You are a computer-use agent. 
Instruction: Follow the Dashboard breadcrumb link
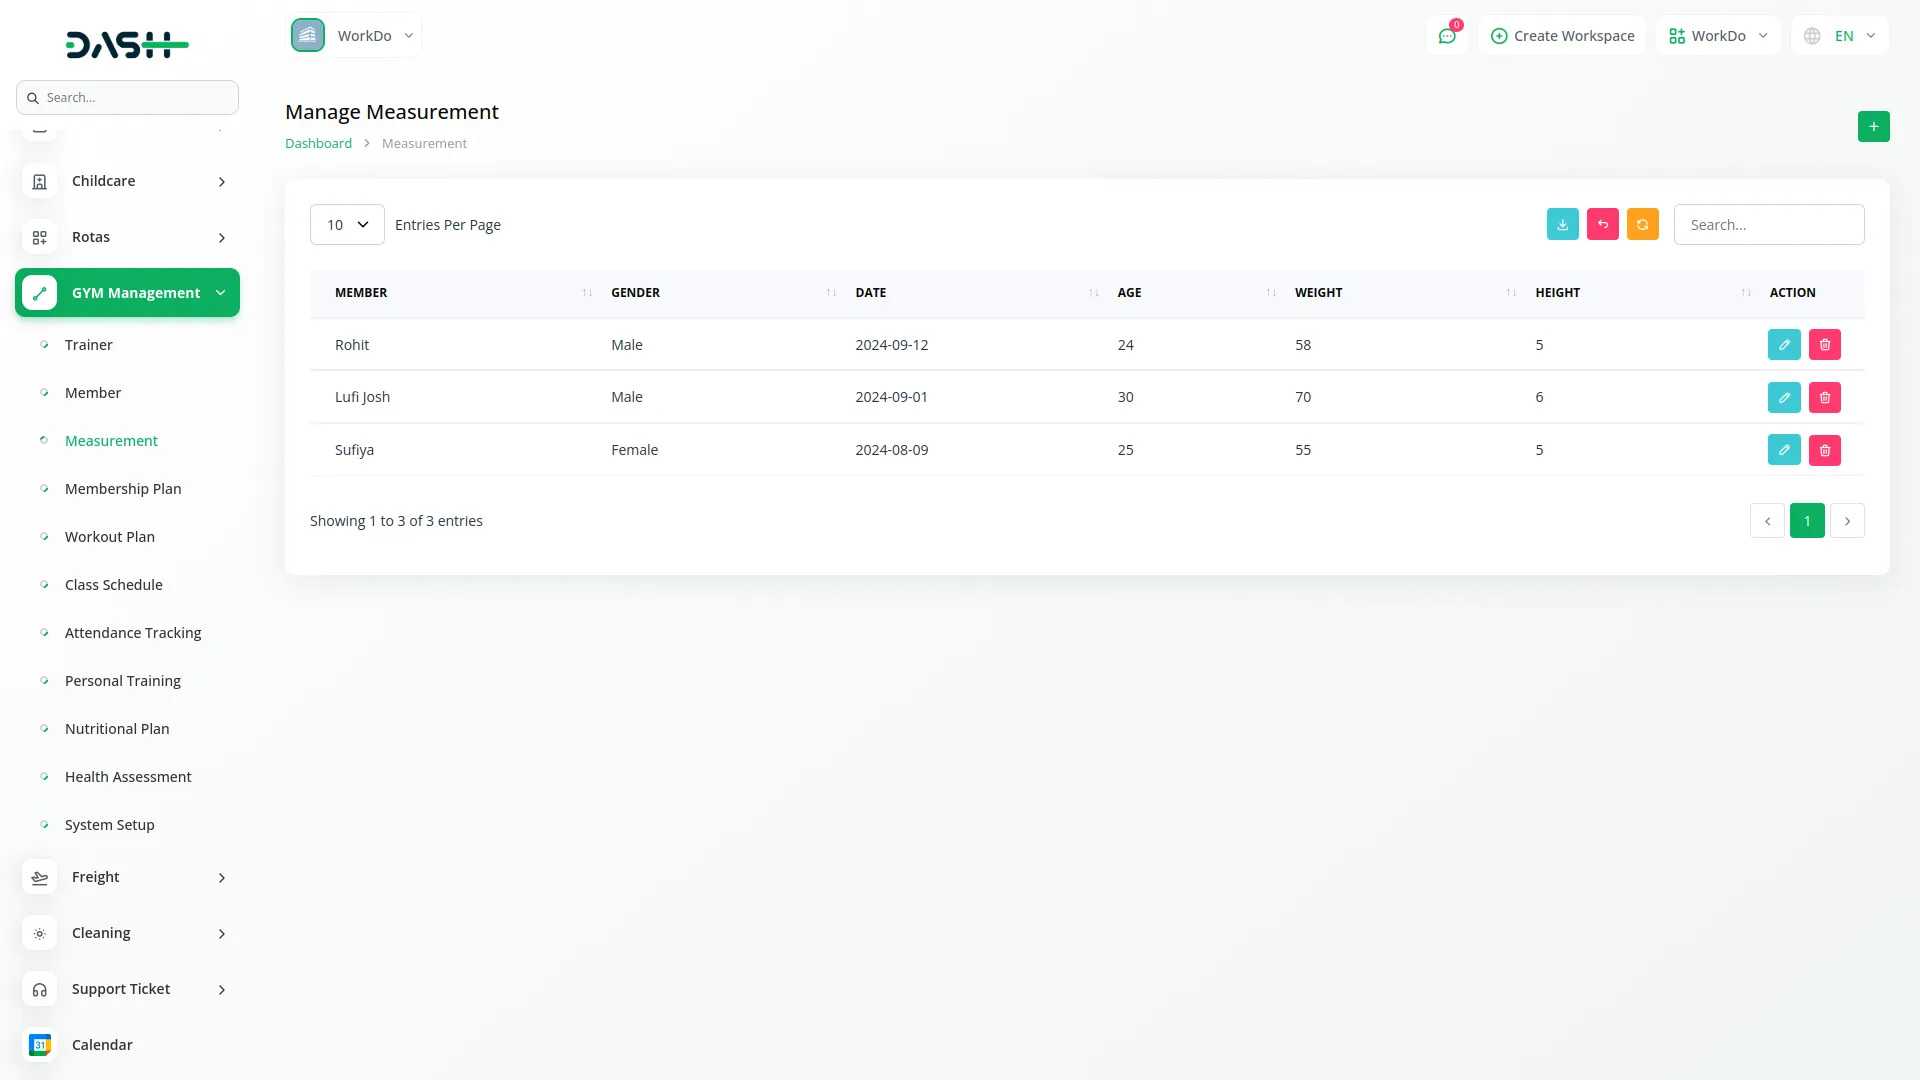tap(318, 144)
